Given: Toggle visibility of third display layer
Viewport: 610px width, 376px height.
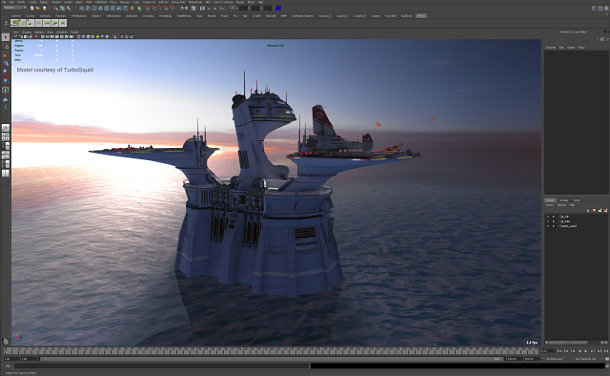Looking at the screenshot, I should (x=548, y=226).
